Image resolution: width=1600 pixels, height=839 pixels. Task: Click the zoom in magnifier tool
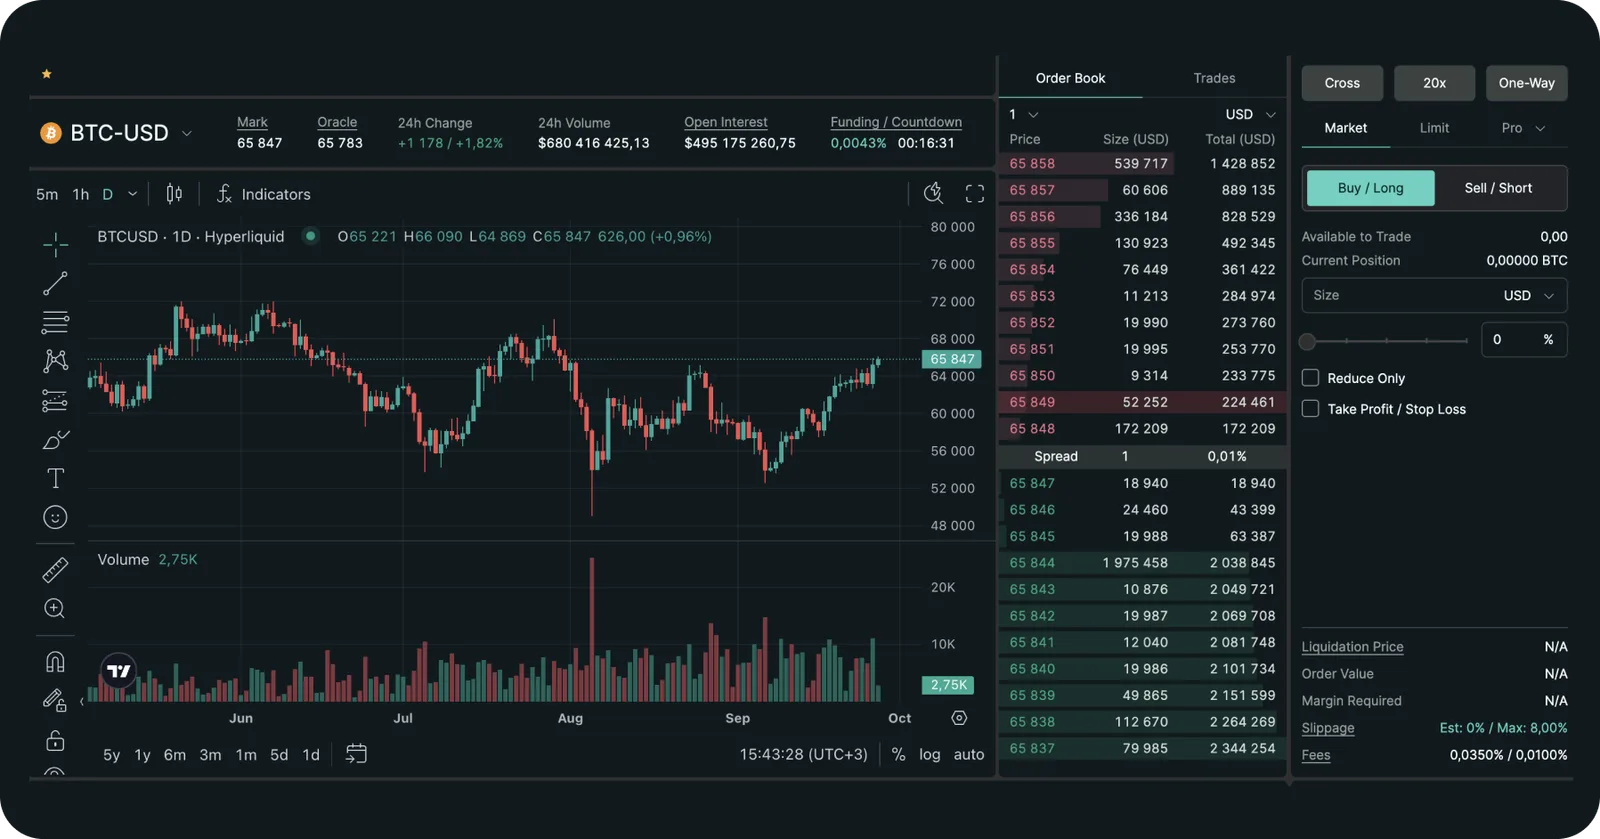click(x=55, y=608)
